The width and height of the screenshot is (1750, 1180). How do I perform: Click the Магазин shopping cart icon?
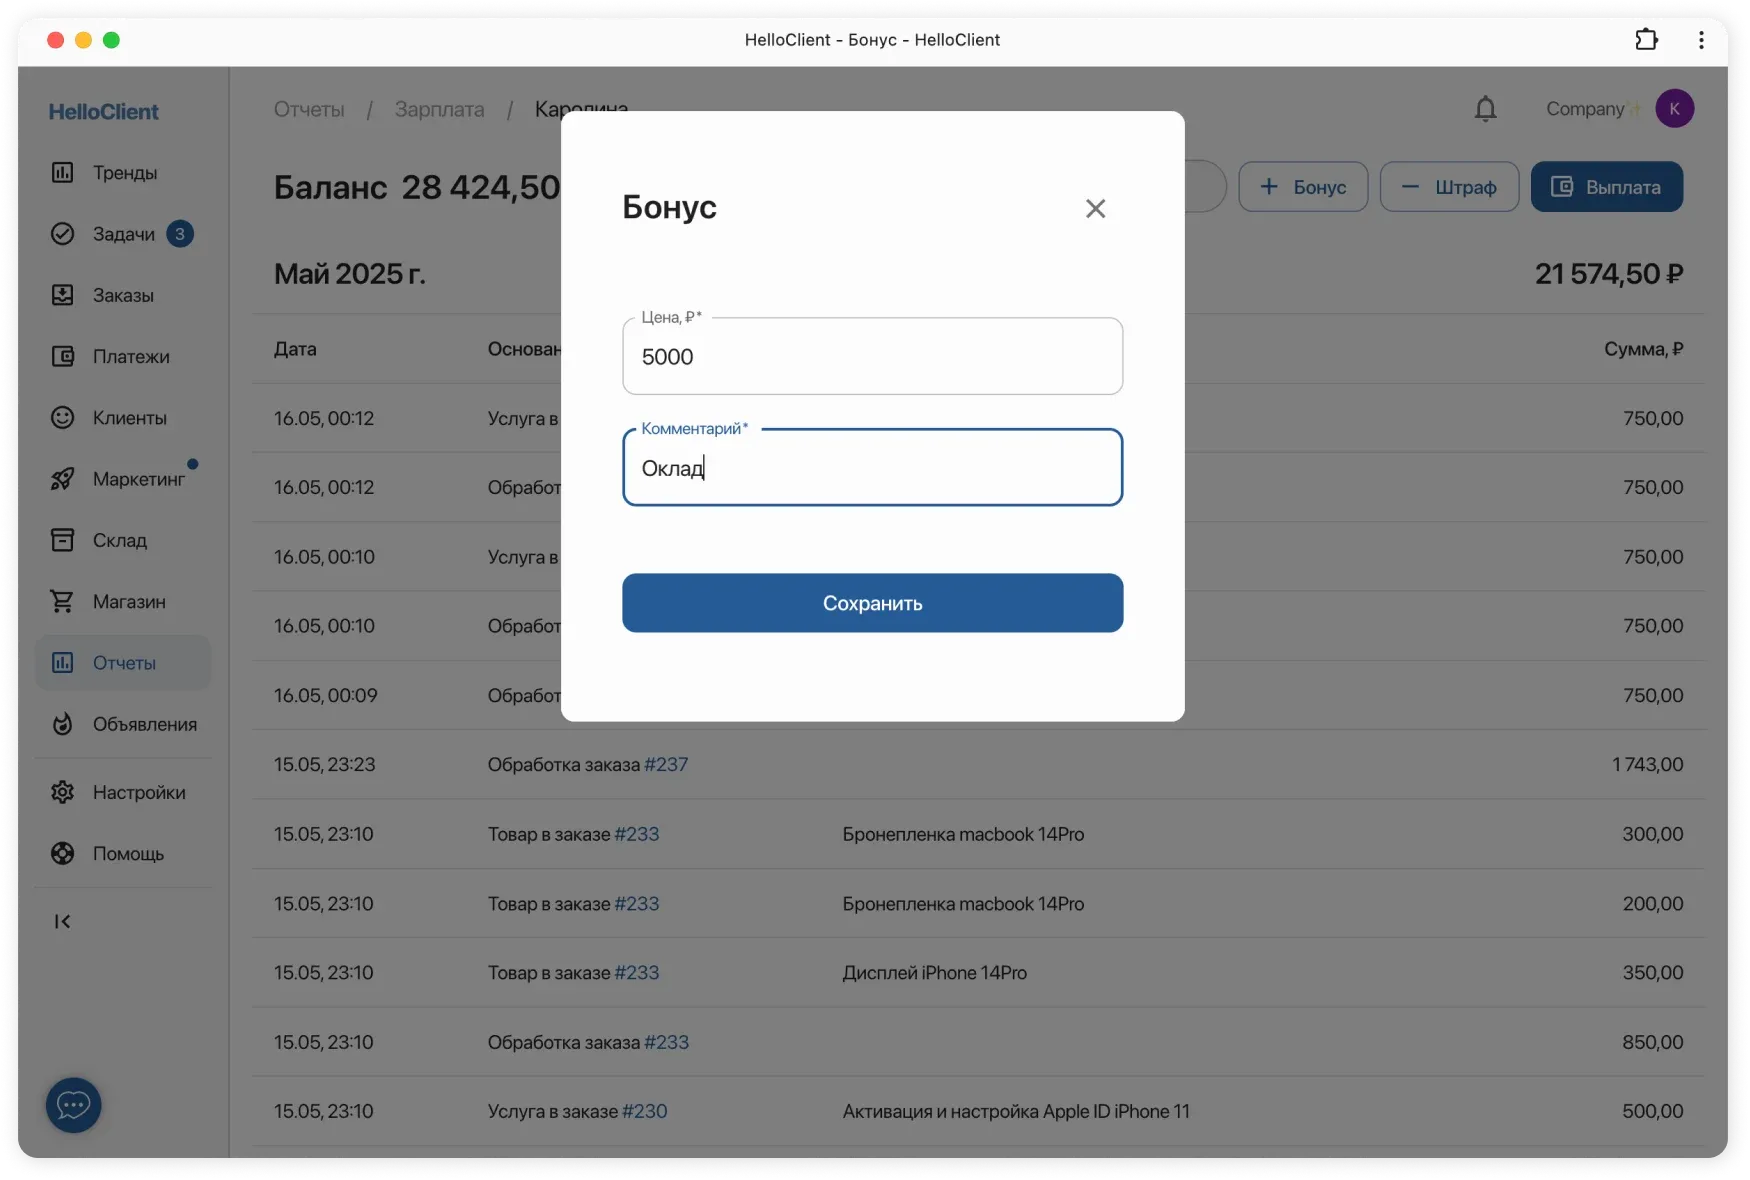click(63, 601)
